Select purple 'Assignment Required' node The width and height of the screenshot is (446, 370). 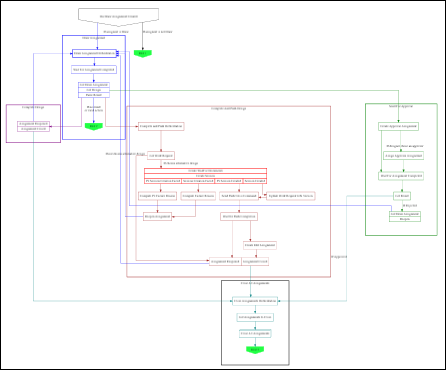[x=33, y=124]
